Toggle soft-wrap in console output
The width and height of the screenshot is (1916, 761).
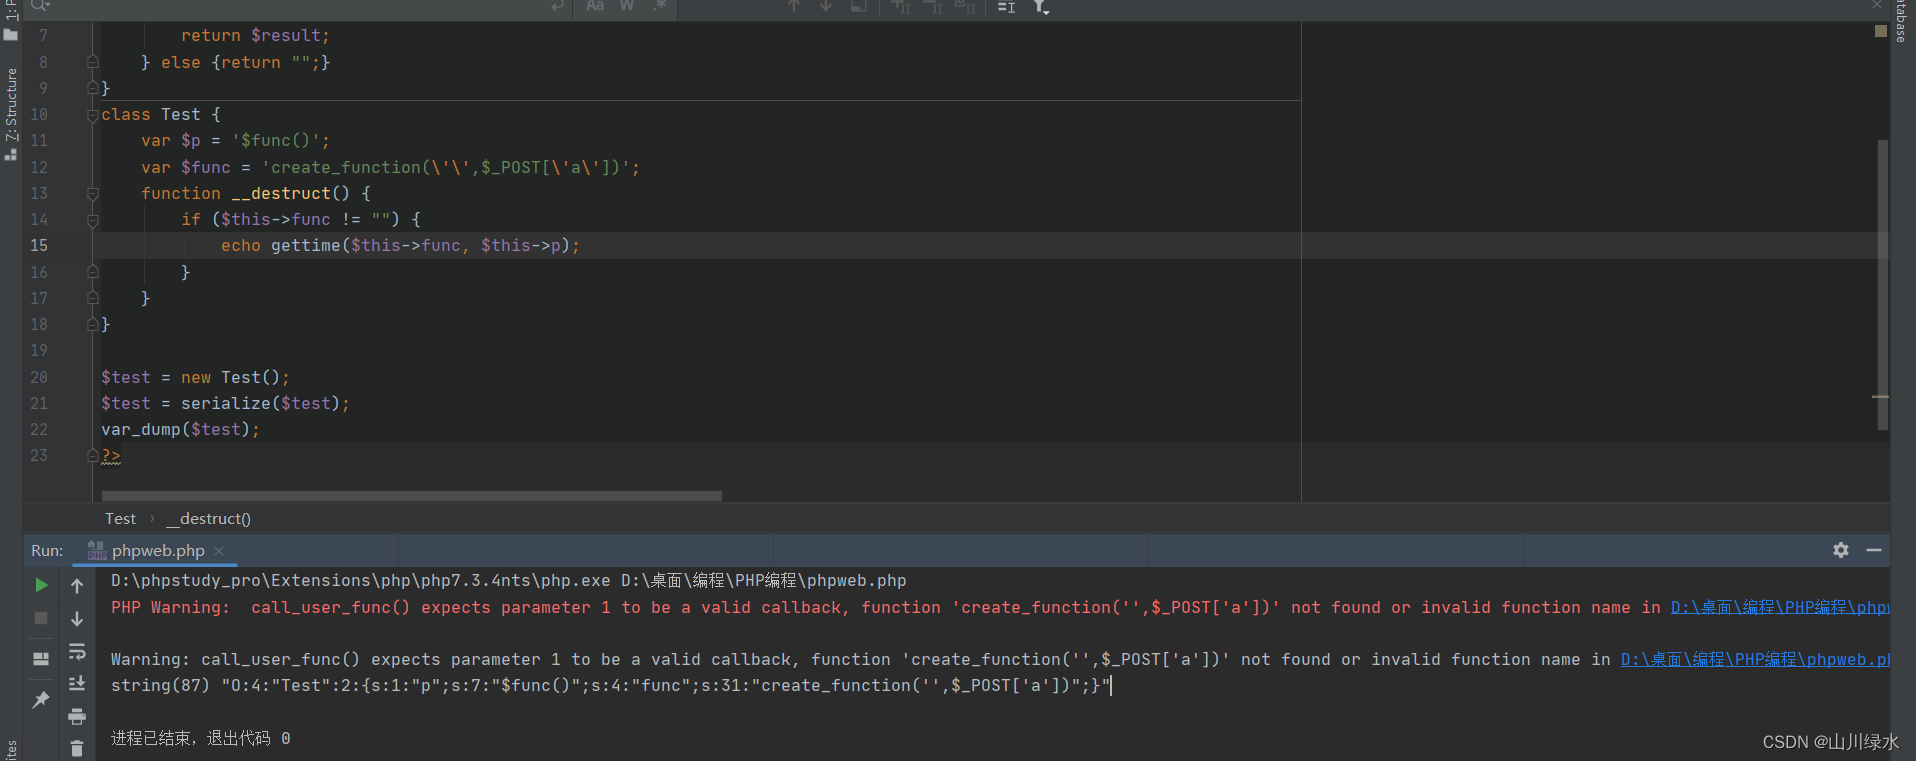tap(77, 652)
